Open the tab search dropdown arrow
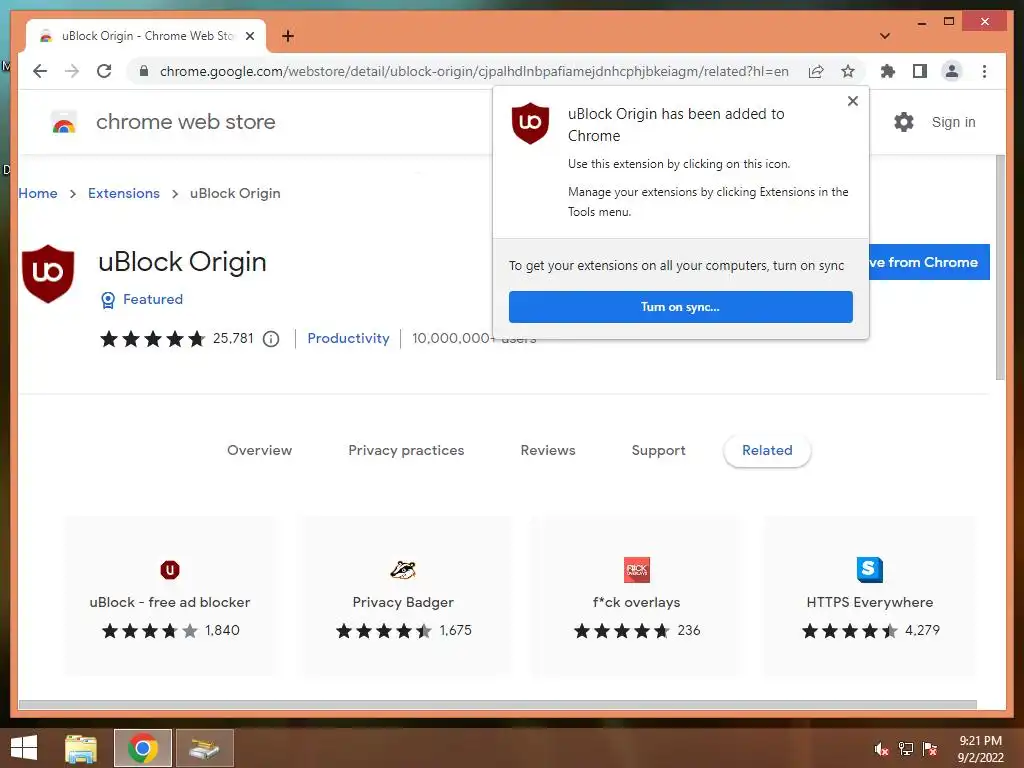Image resolution: width=1024 pixels, height=768 pixels. (x=885, y=36)
